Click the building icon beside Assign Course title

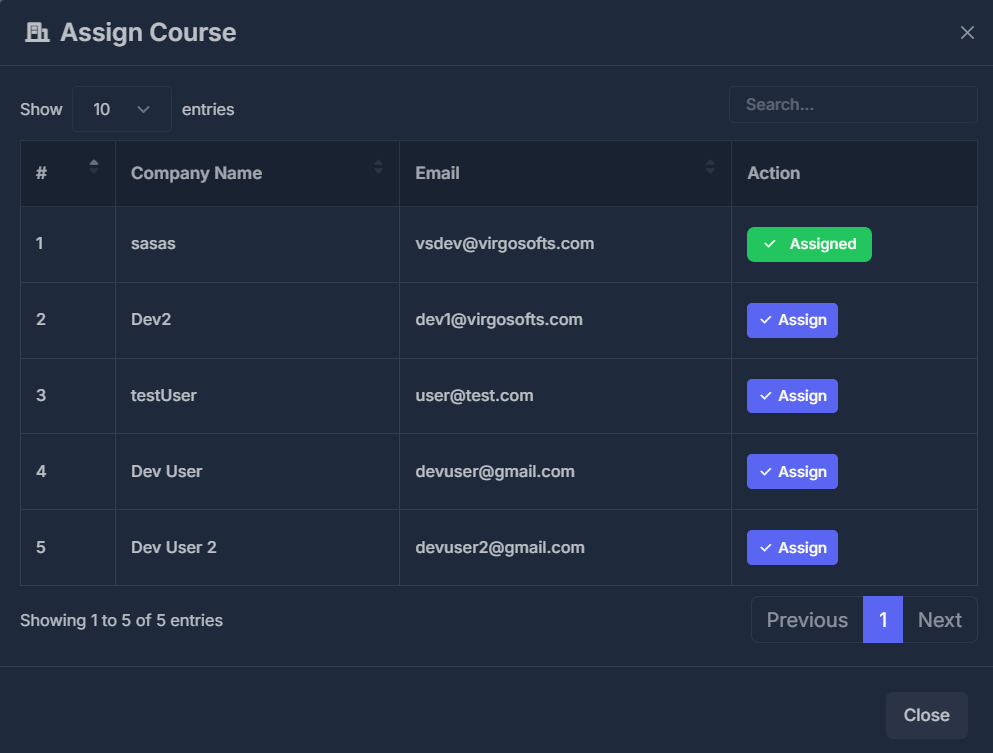click(37, 31)
